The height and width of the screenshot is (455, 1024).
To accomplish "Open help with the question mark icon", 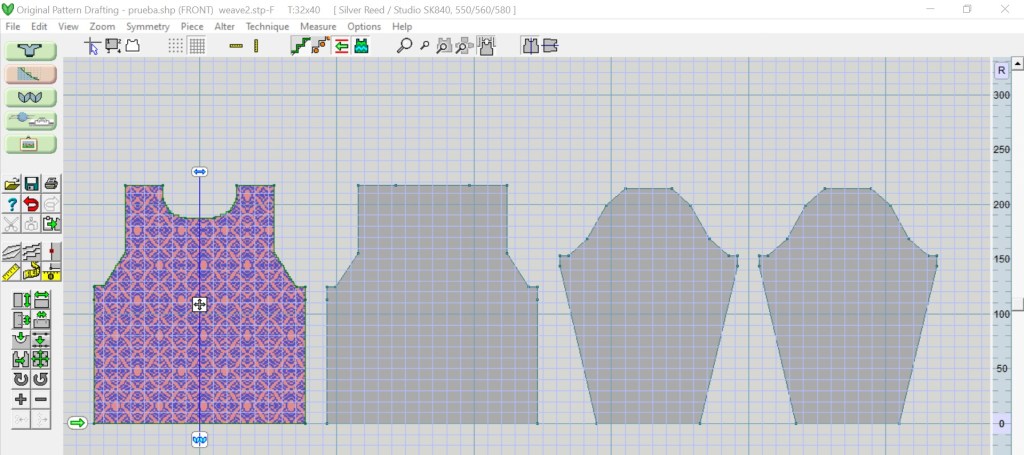I will 13,204.
